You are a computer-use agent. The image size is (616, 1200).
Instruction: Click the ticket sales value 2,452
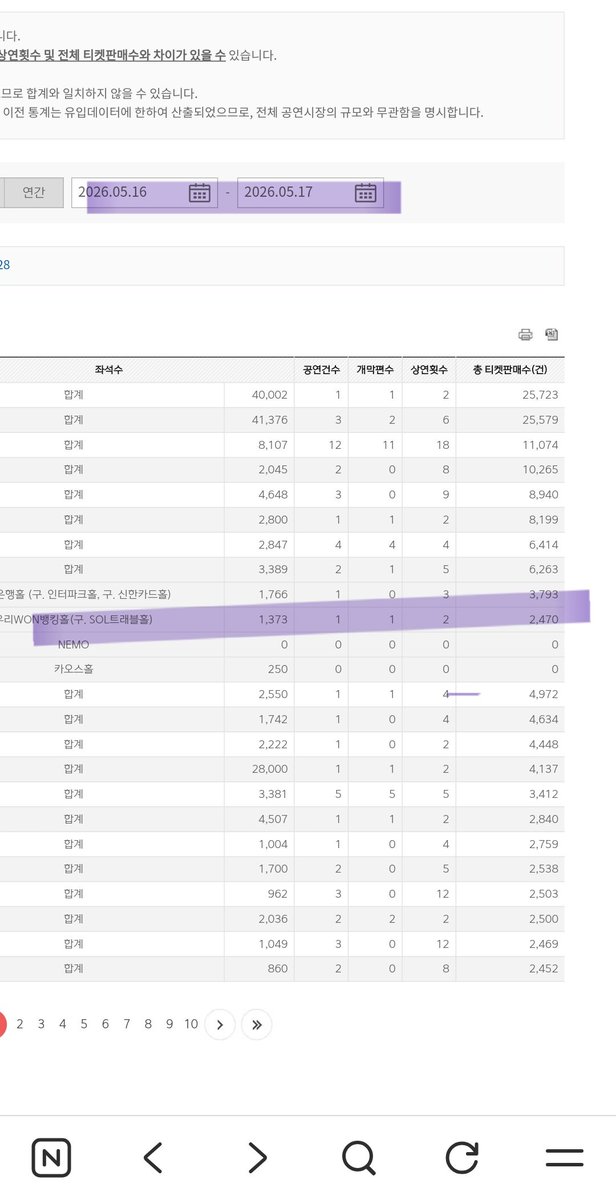pyautogui.click(x=543, y=968)
